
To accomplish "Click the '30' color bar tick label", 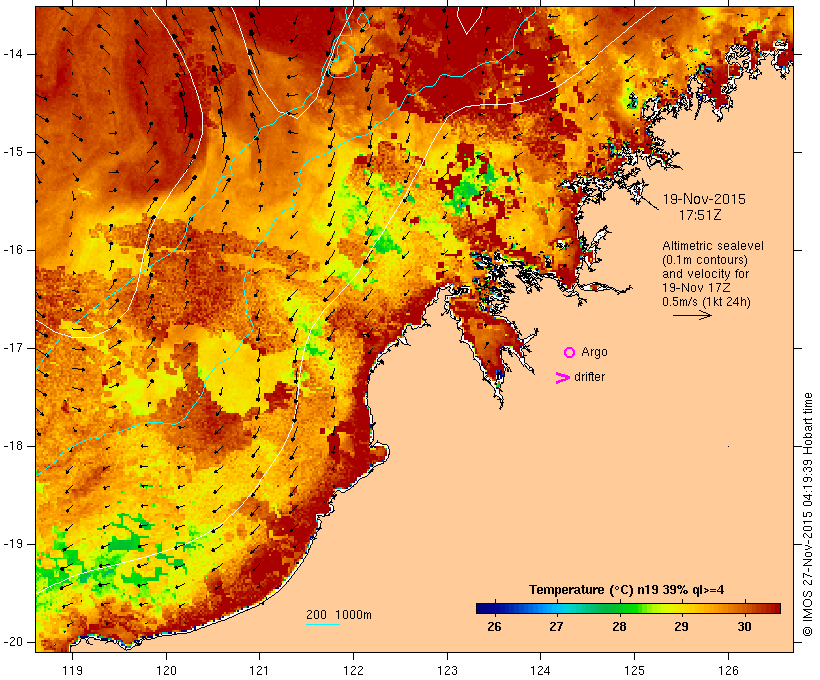I will coord(744,627).
